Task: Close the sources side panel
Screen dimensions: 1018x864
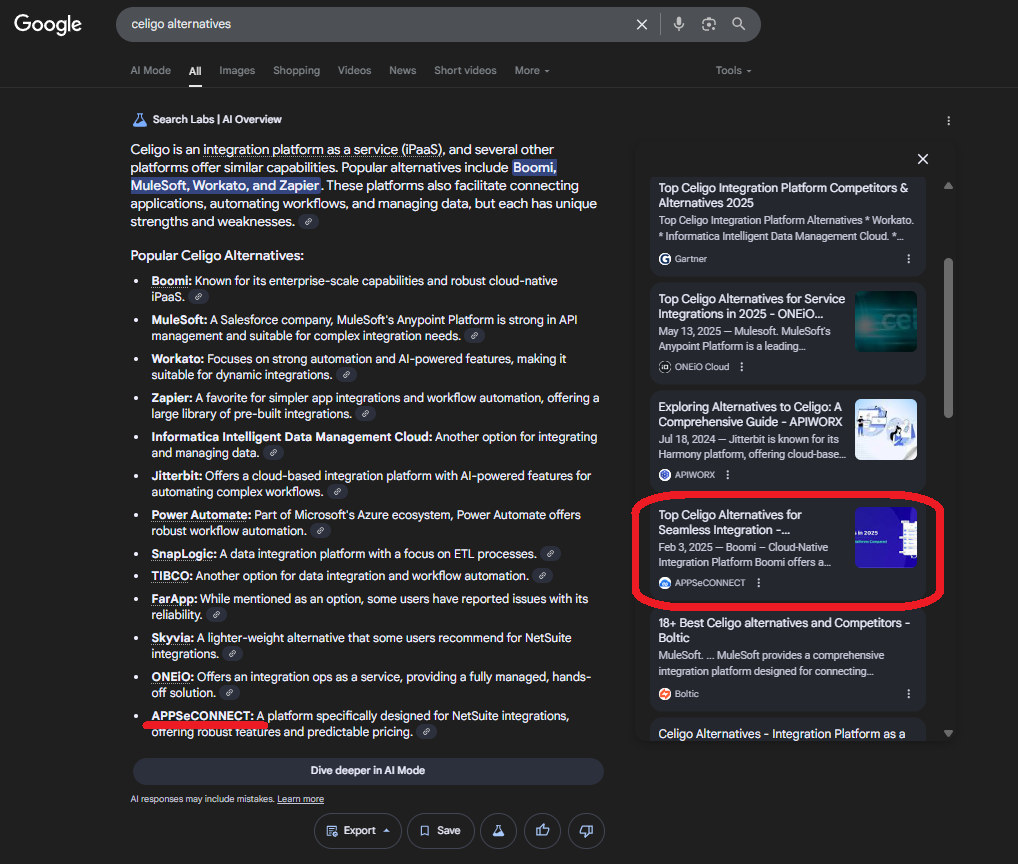Action: (923, 159)
